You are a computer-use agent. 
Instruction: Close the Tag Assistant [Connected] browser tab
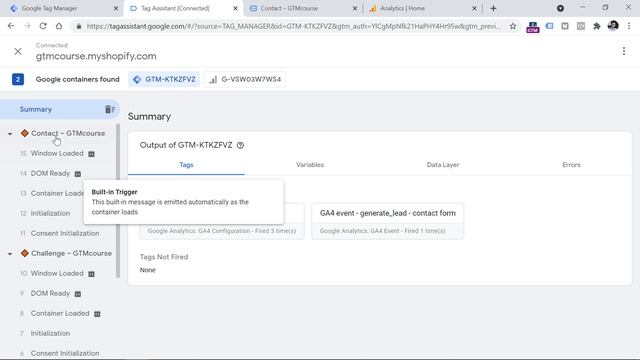[235, 8]
